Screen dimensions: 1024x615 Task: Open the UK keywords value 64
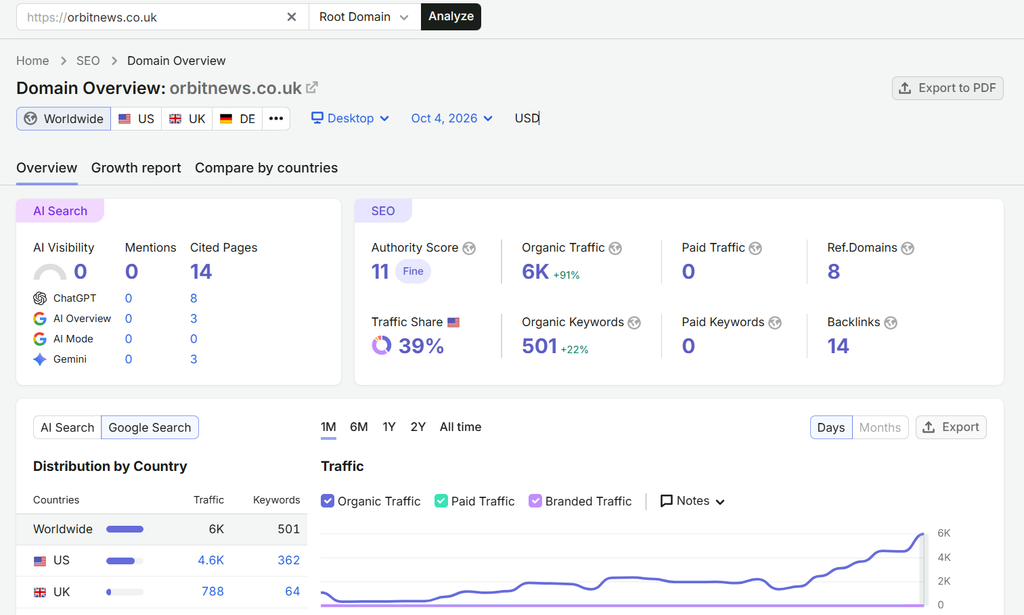pyautogui.click(x=292, y=591)
